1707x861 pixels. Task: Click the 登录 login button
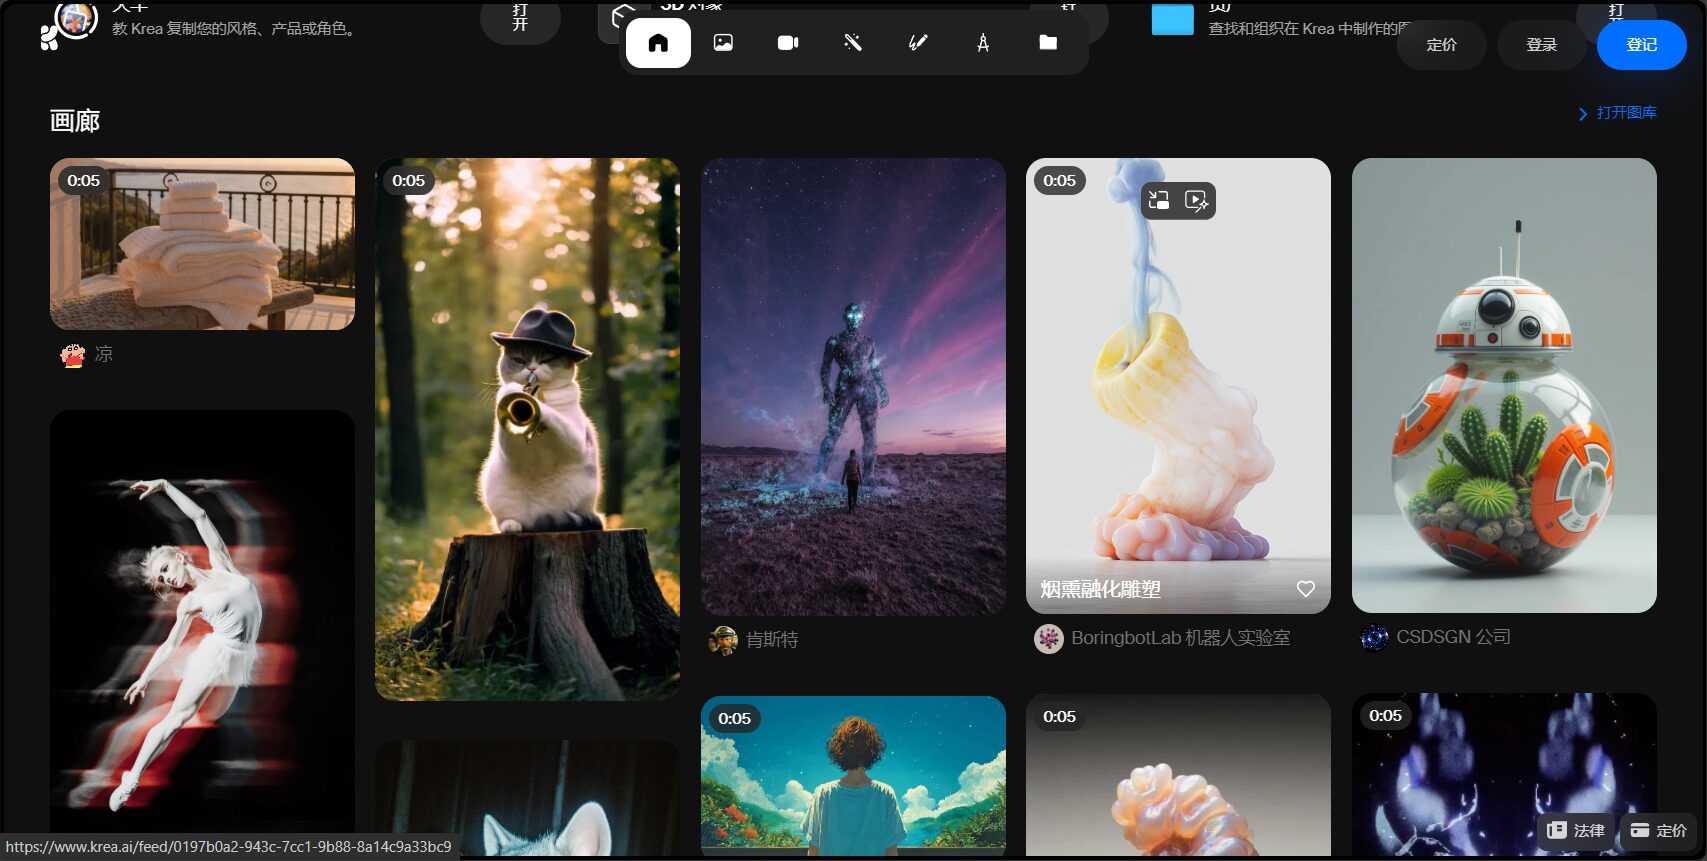[1541, 45]
